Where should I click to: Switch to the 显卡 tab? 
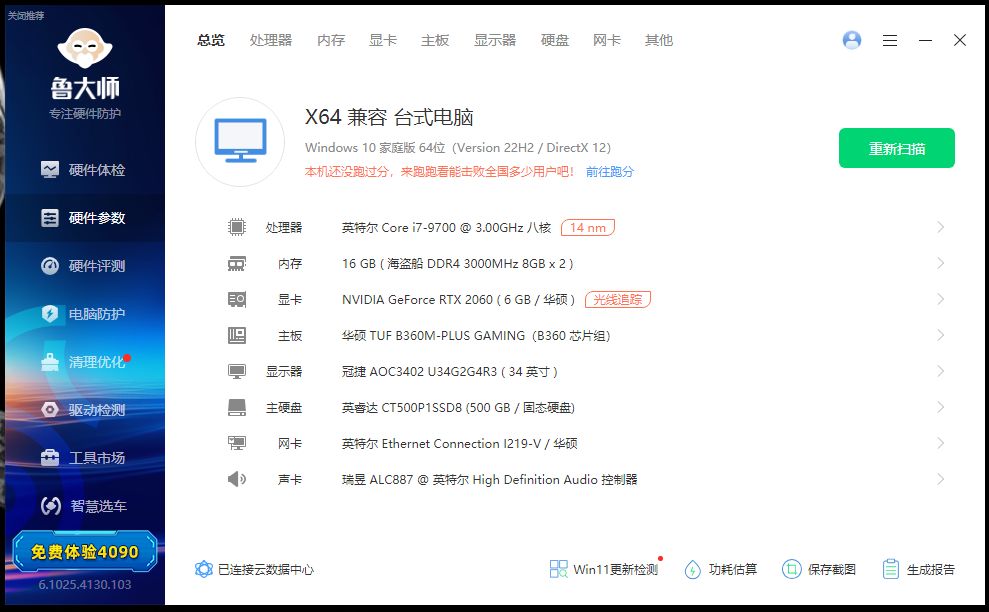pos(383,40)
